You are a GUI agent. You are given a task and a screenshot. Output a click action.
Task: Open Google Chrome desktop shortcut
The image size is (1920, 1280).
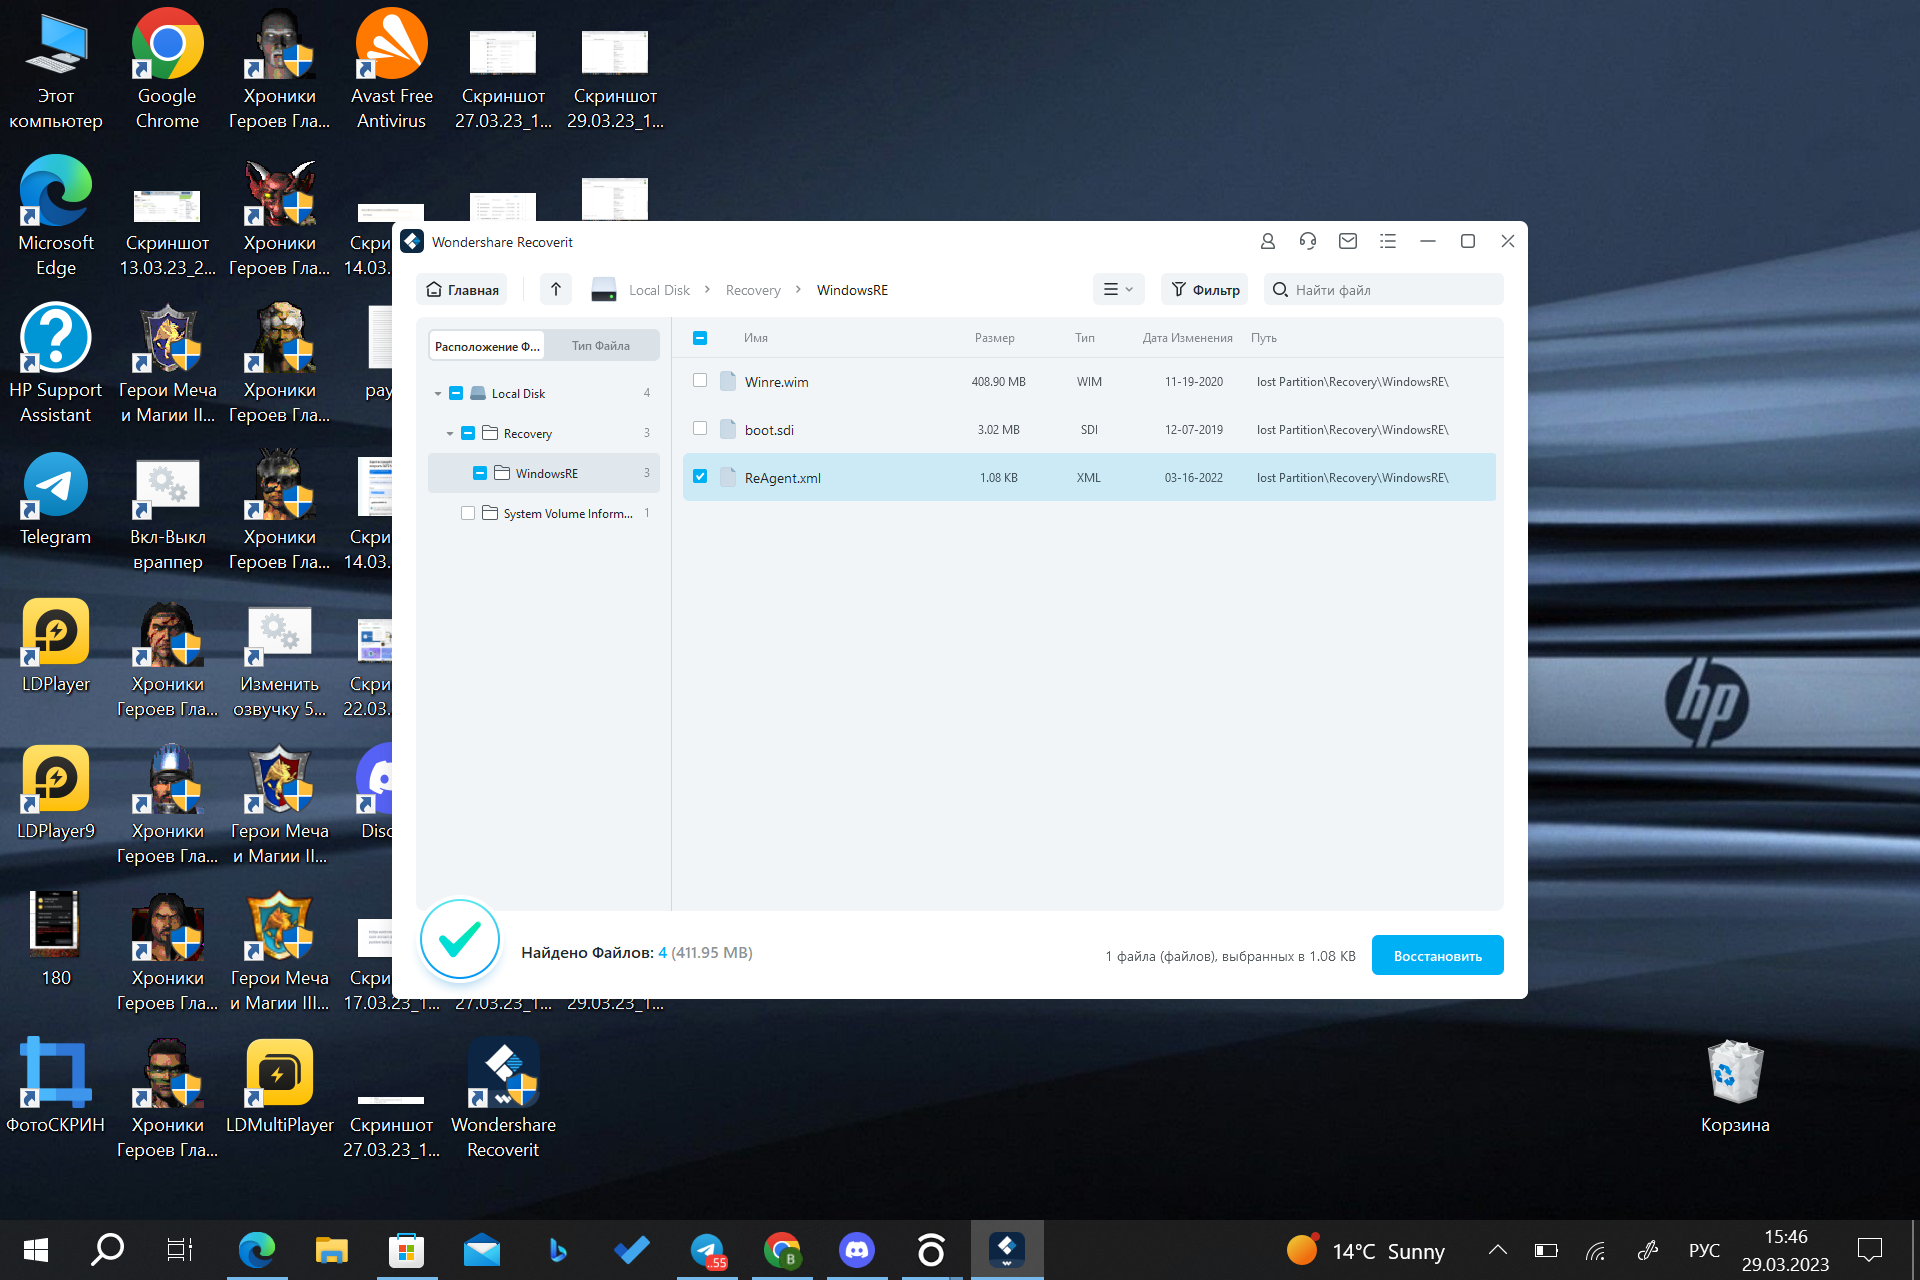click(167, 70)
